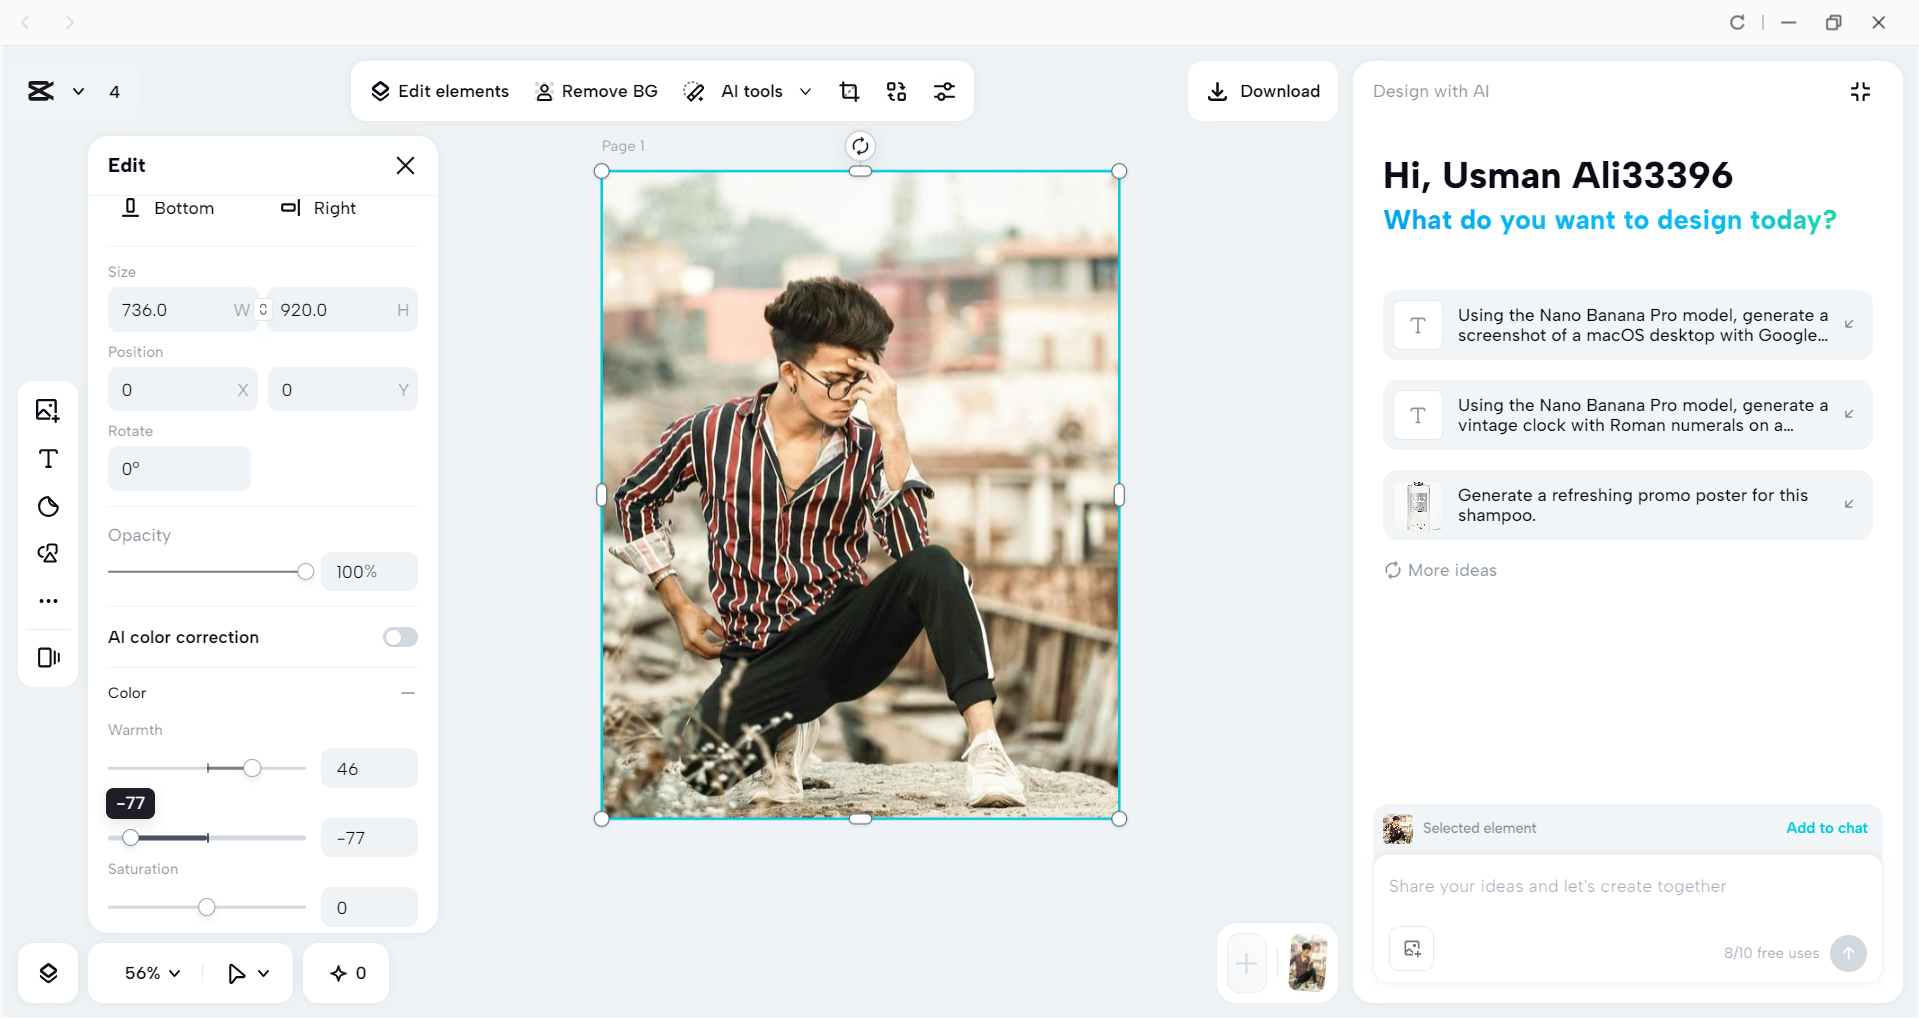Collapse the Design with AI panel
The height and width of the screenshot is (1018, 1919).
(x=1860, y=91)
